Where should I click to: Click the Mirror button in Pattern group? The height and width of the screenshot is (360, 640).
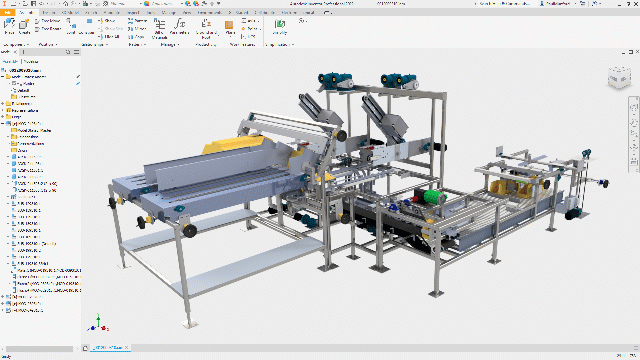[x=138, y=29]
